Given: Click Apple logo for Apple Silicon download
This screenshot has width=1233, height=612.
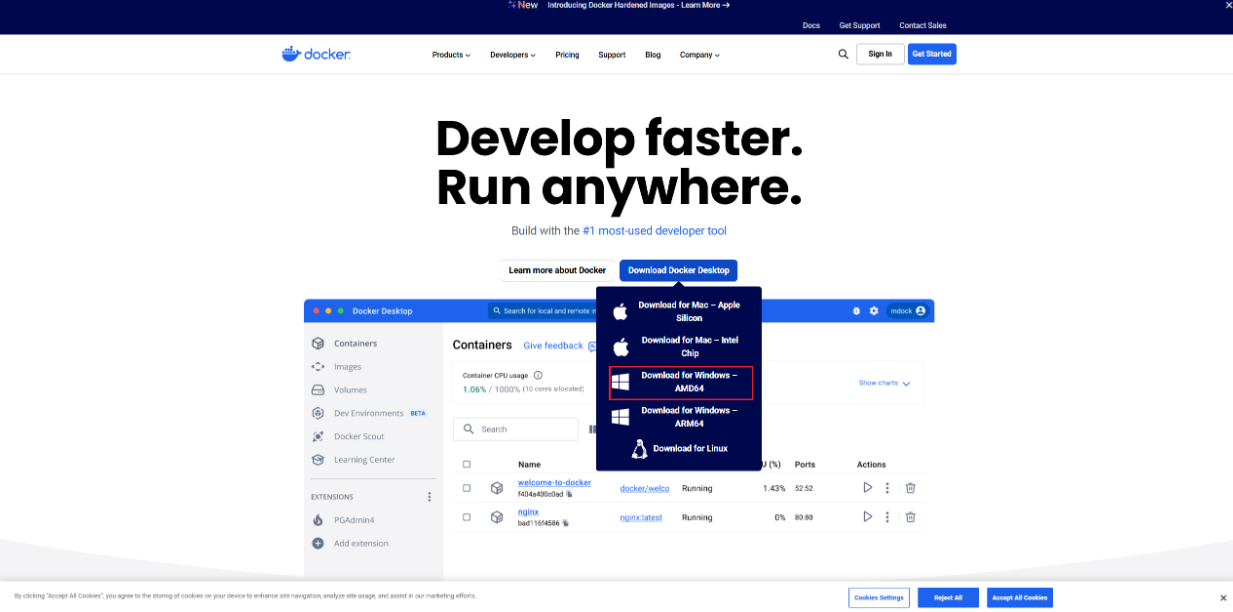Looking at the screenshot, I should [x=620, y=312].
